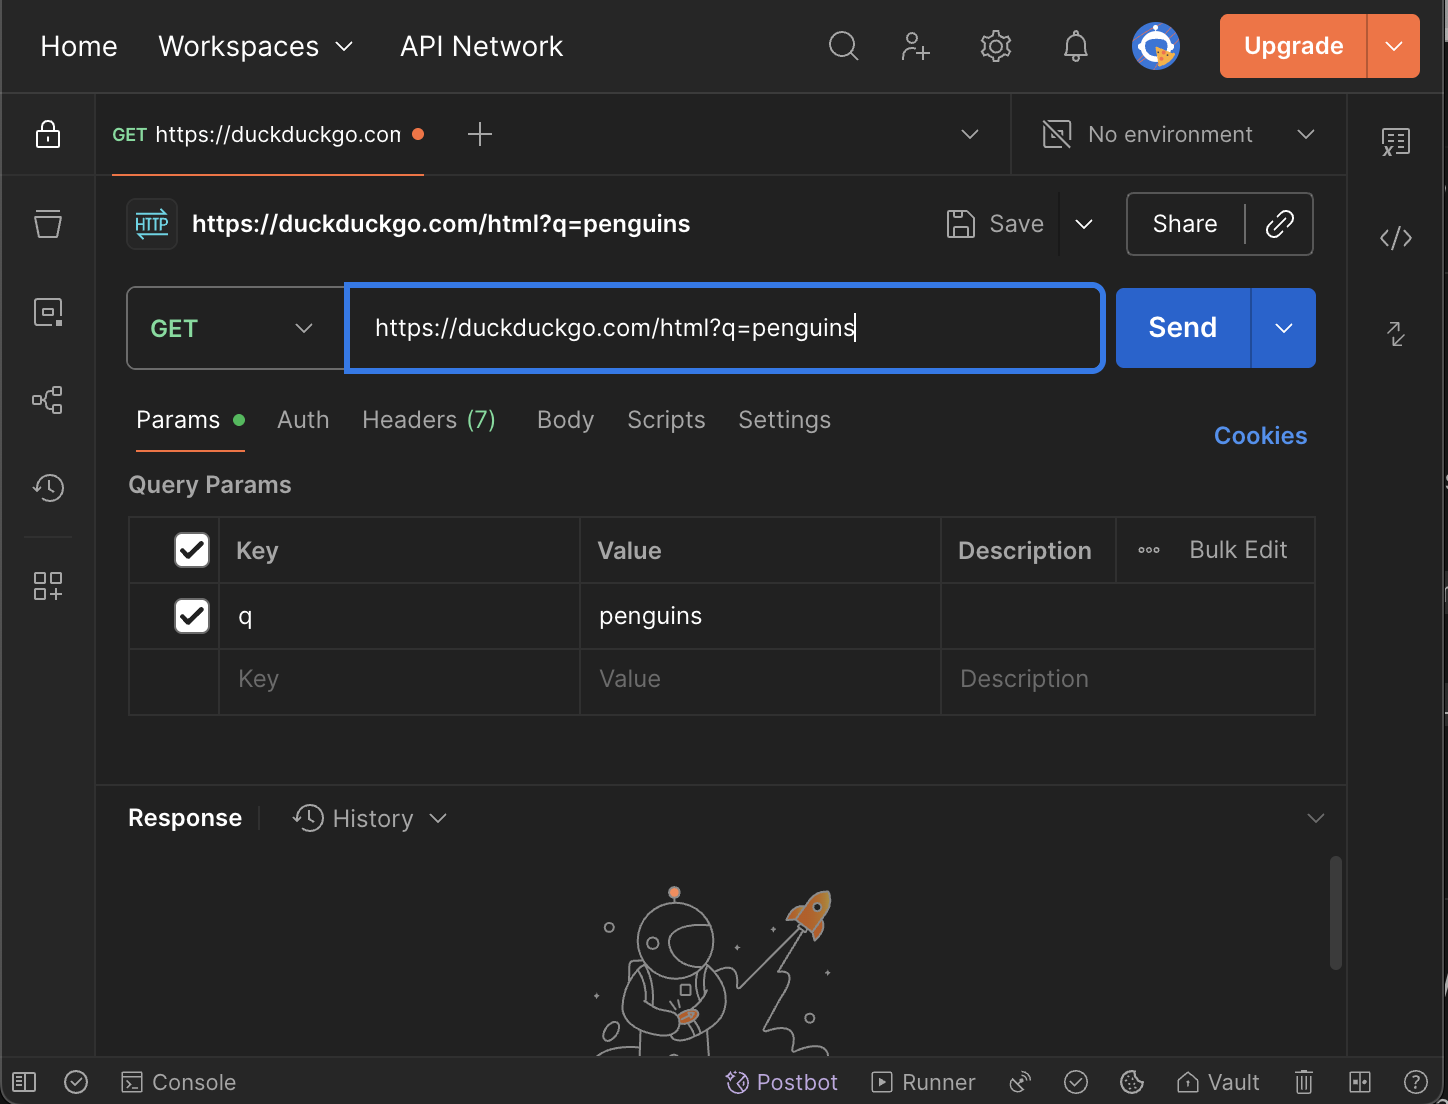1448x1104 pixels.
Task: Open the tabs list chevron
Action: [x=970, y=134]
